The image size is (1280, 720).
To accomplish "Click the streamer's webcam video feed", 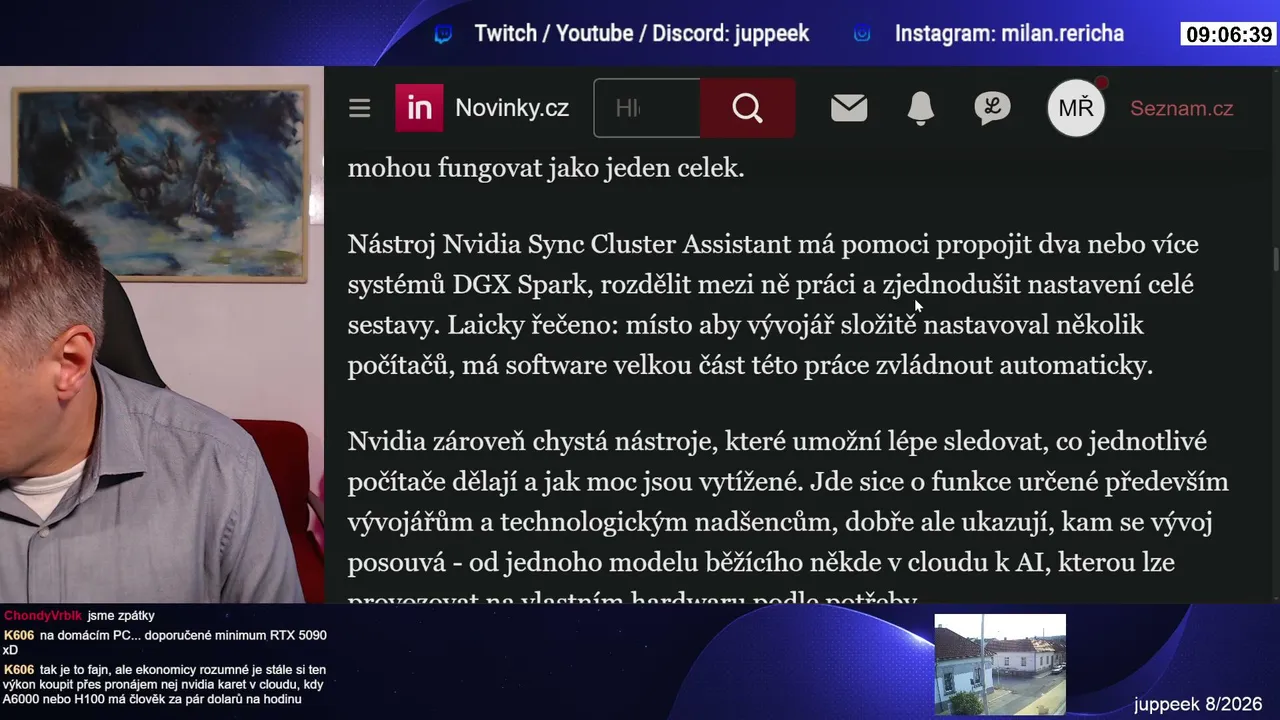I will [162, 335].
